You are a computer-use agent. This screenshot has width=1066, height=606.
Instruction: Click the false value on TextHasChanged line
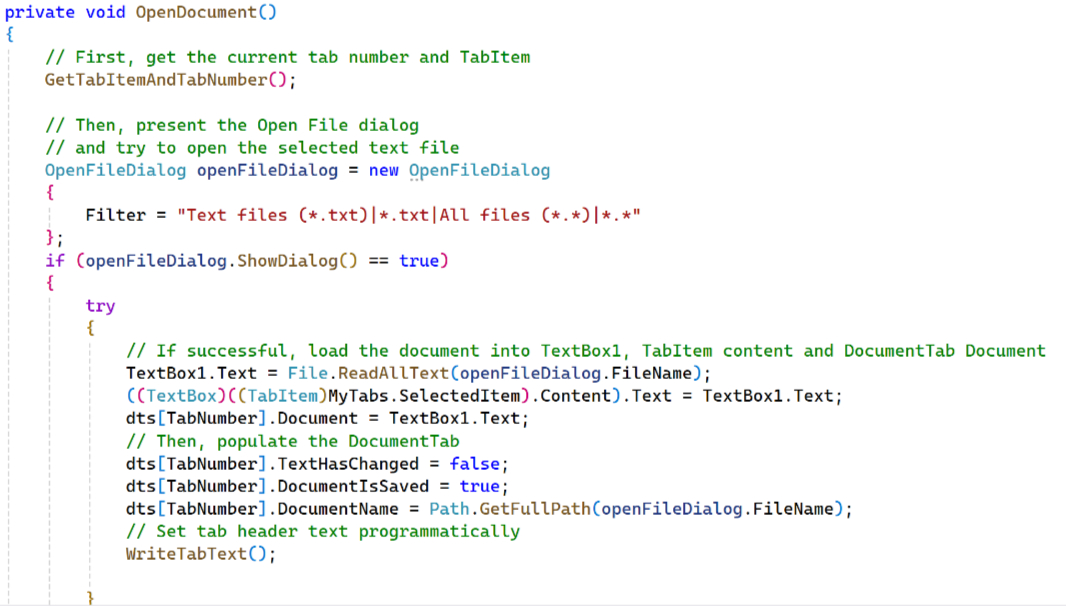coord(475,464)
